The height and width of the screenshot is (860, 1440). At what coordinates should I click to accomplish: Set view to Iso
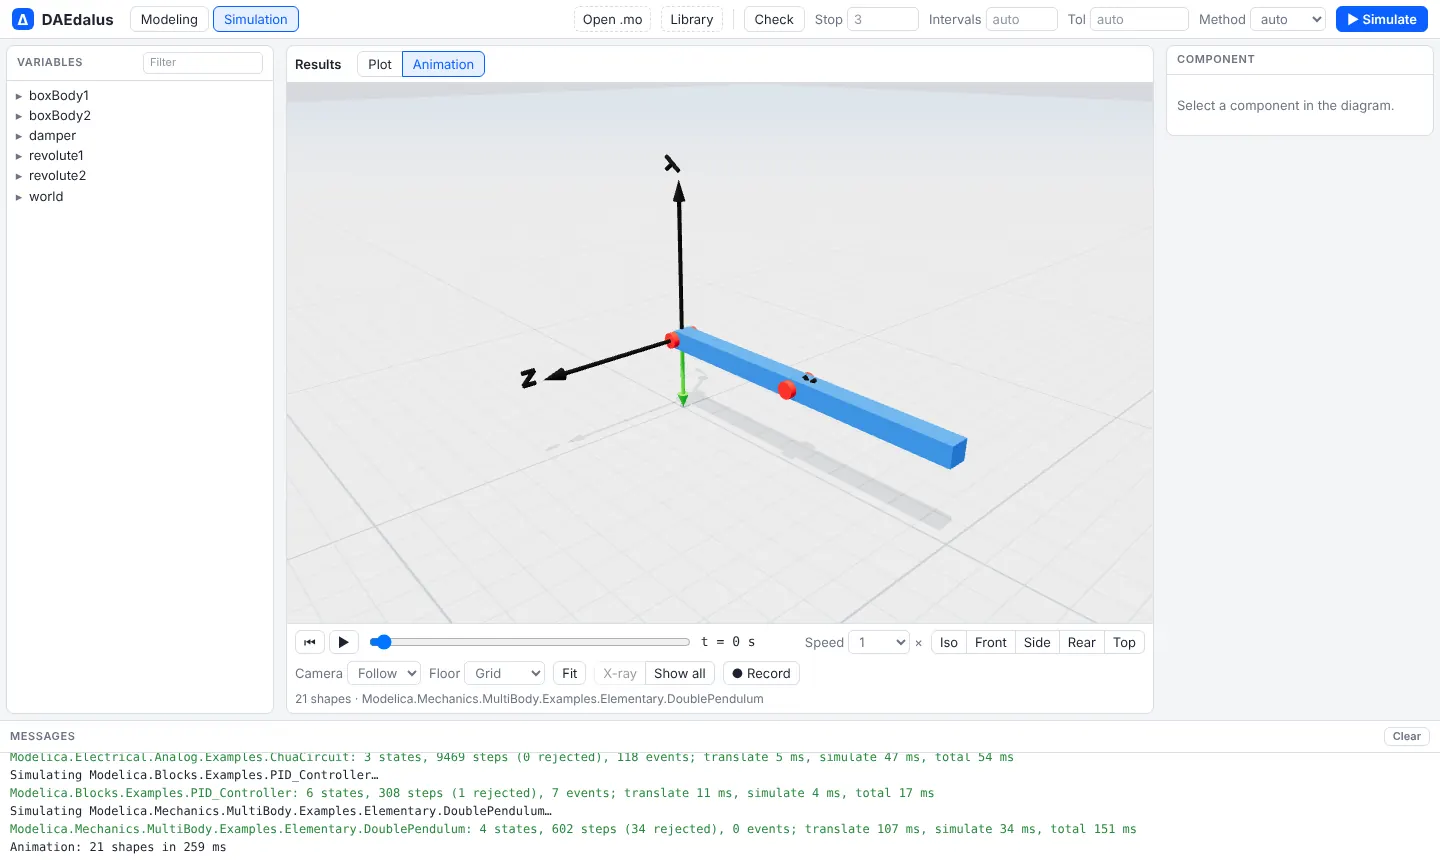(x=949, y=642)
